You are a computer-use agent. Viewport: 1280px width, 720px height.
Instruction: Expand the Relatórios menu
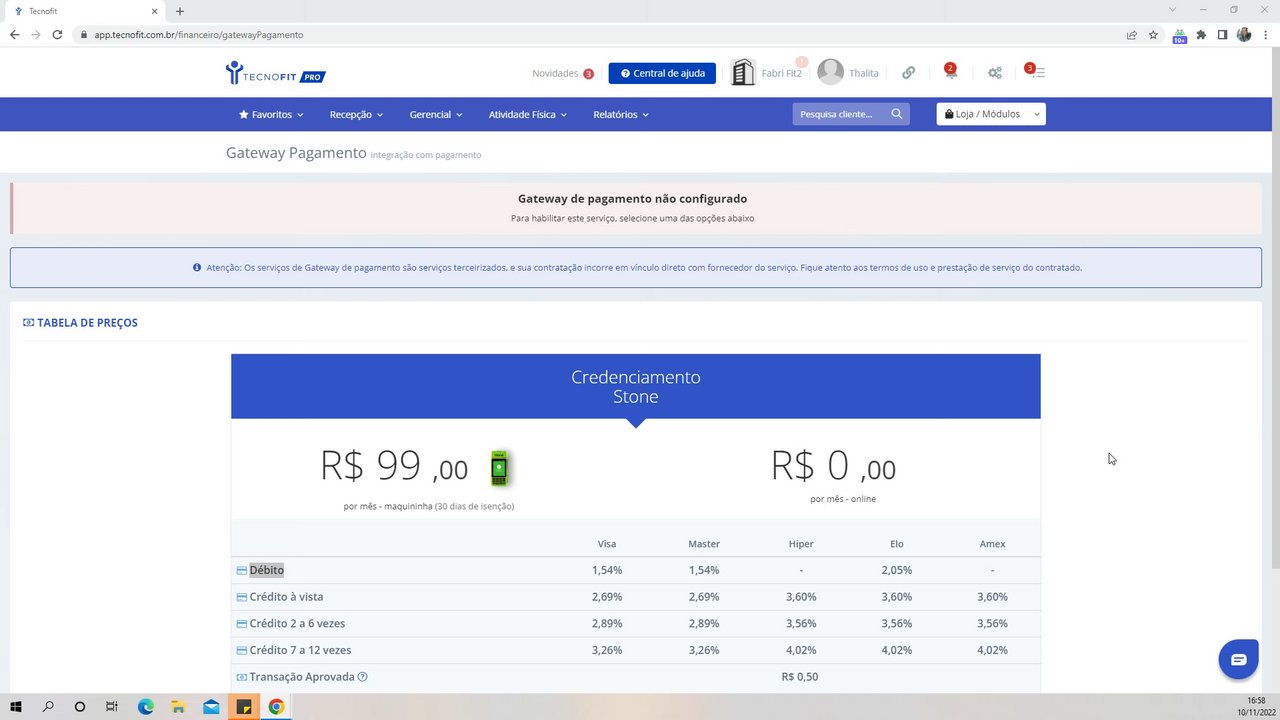621,114
